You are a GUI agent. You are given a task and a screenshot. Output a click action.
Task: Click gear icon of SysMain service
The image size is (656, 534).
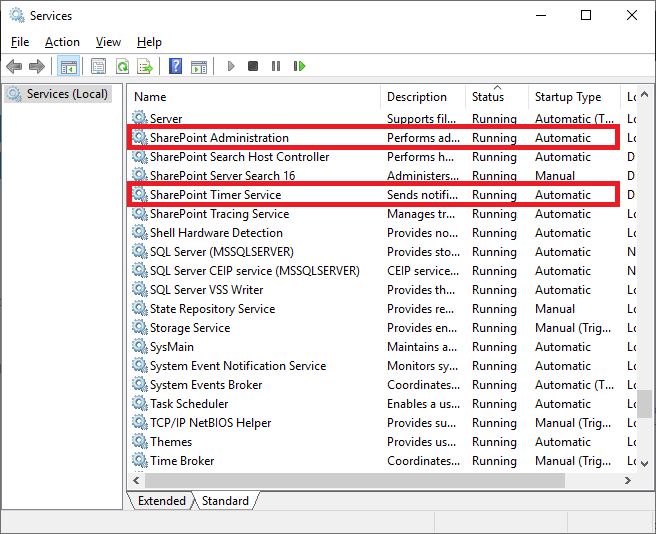pos(140,346)
